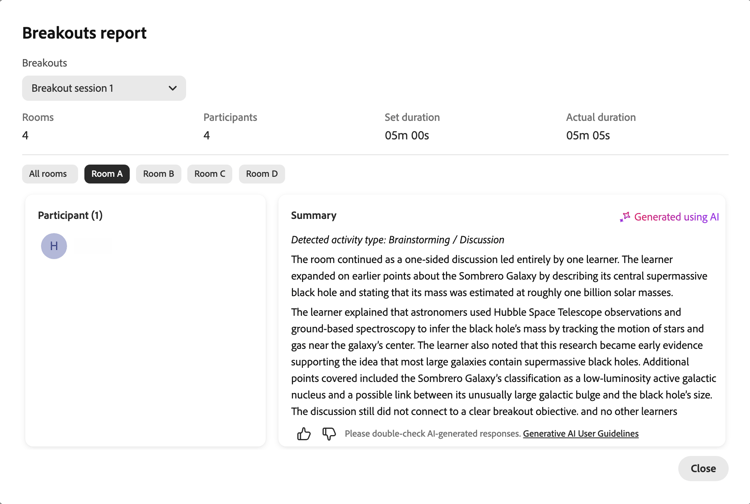Give thumbs down to the AI summary

(329, 434)
